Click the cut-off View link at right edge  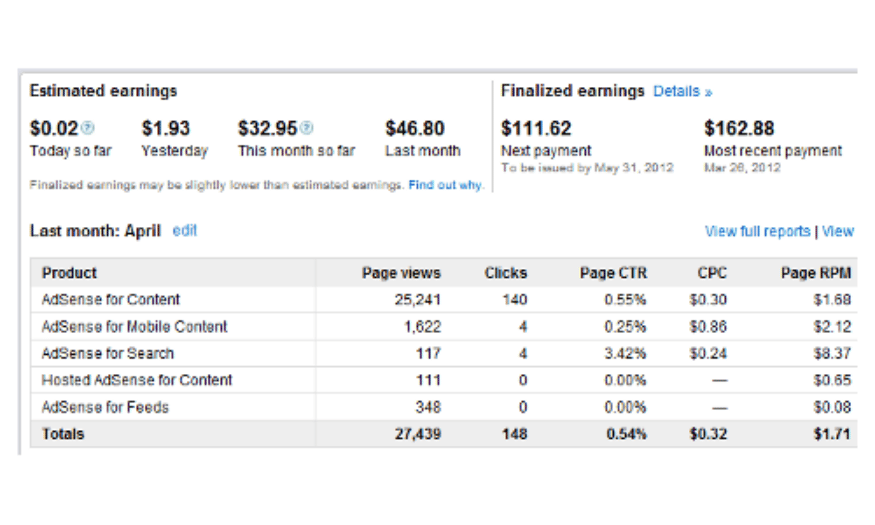click(x=838, y=231)
